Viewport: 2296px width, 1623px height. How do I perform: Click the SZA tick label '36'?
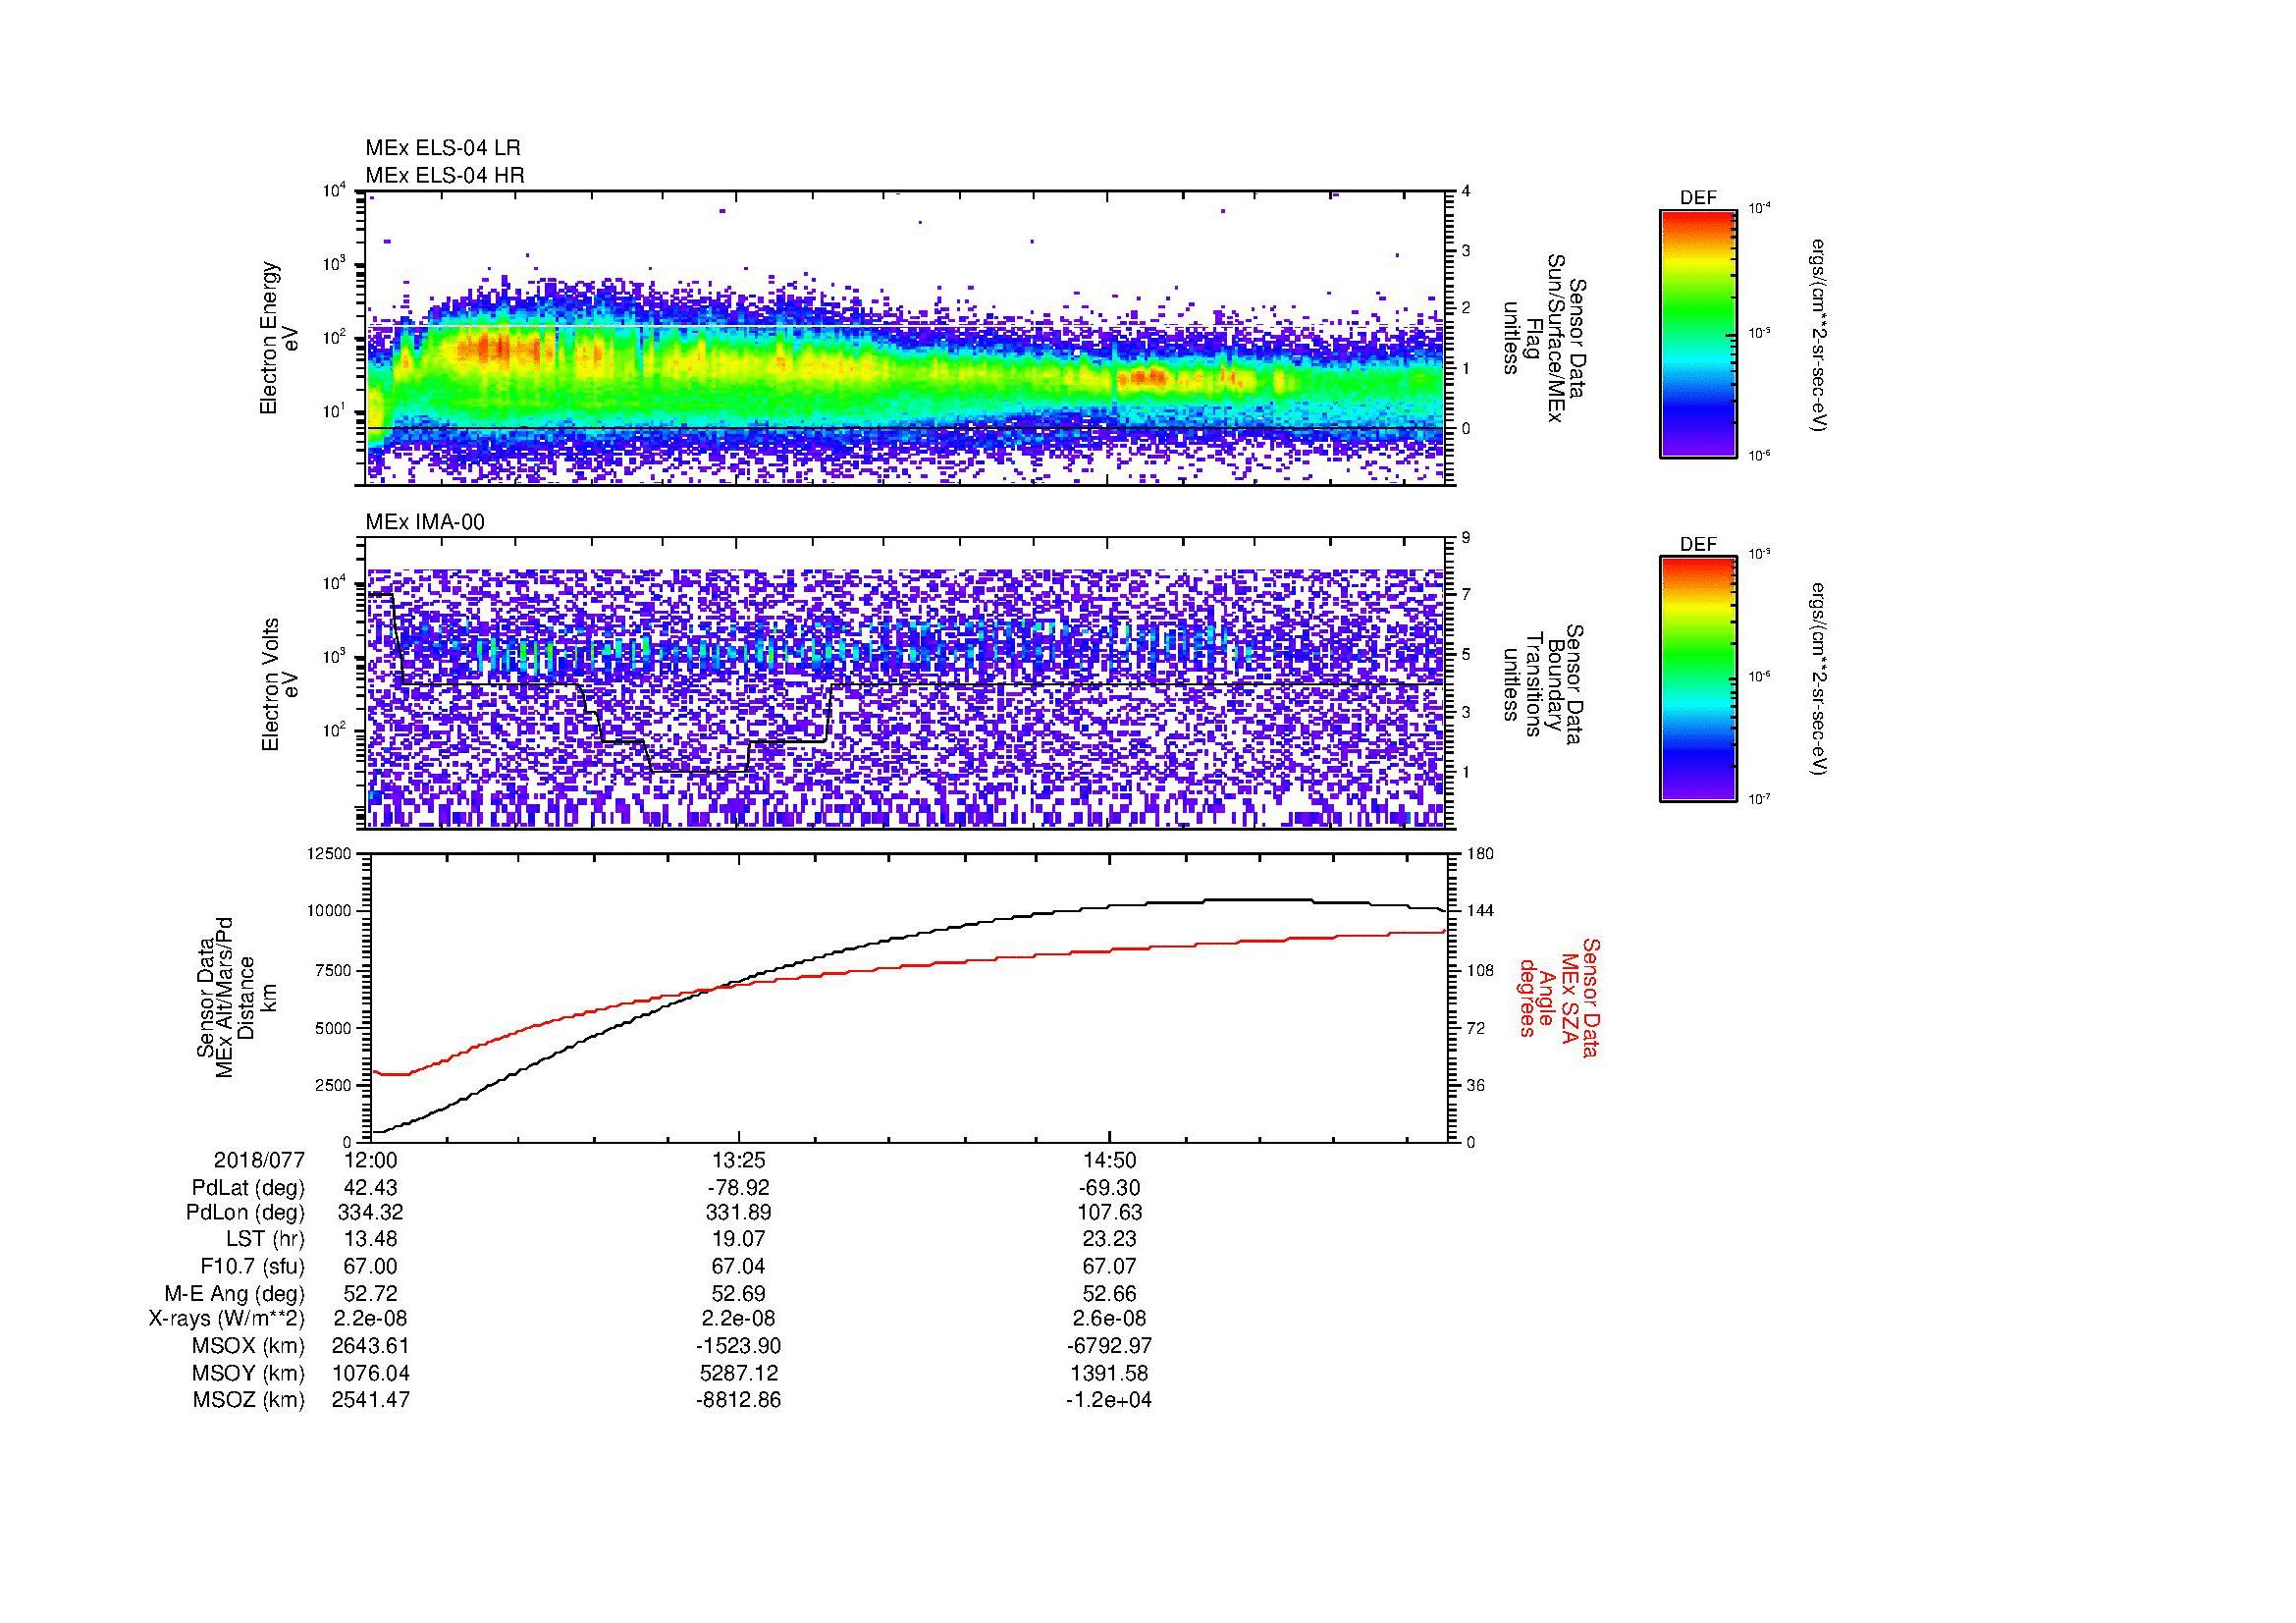(x=1475, y=1085)
